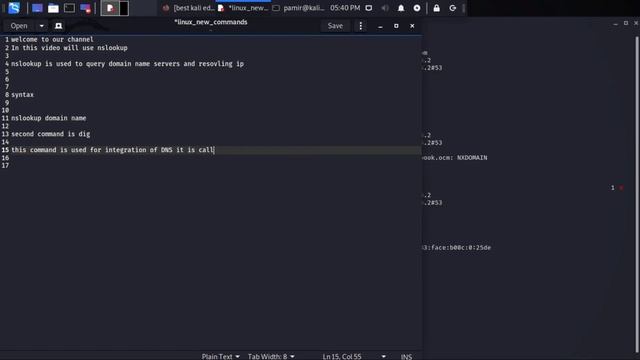Open the editor's three-dot menu

[x=360, y=26]
